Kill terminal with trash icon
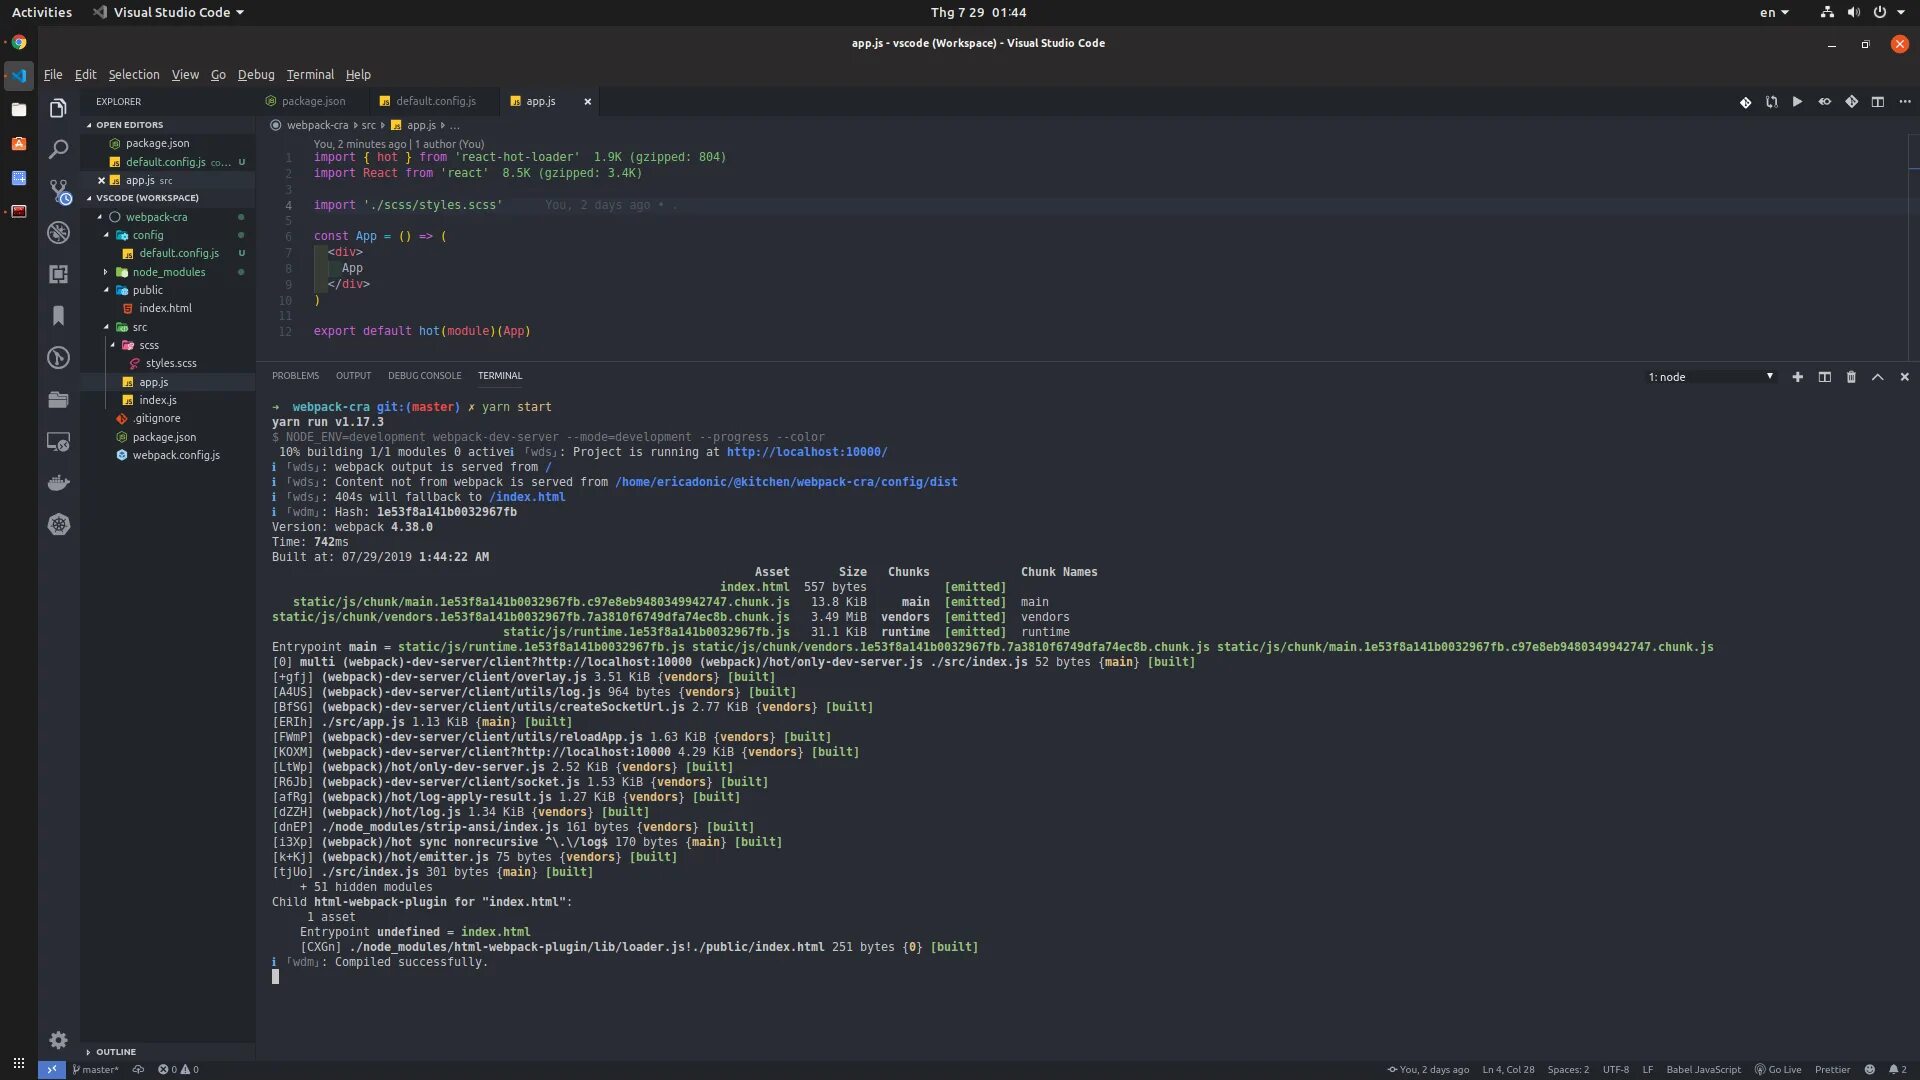The height and width of the screenshot is (1080, 1920). click(x=1851, y=377)
